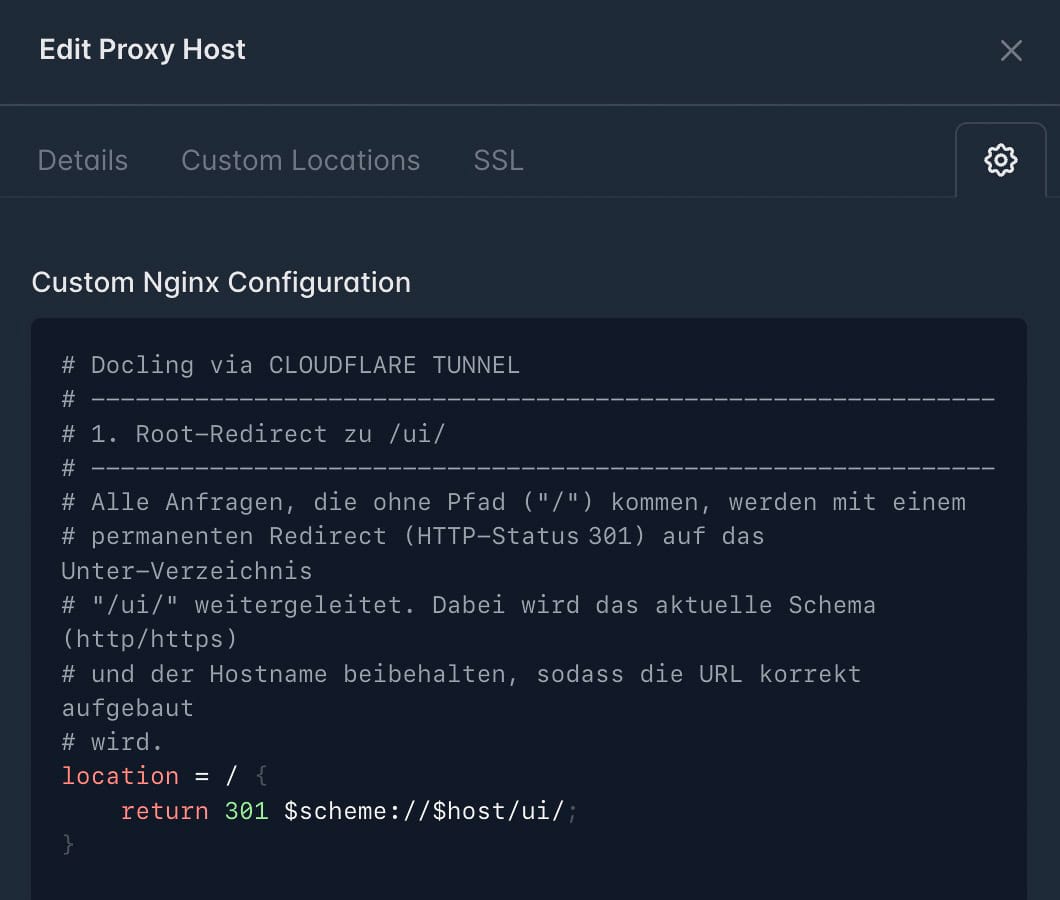
Task: Switch to the Details tab
Action: tap(83, 160)
